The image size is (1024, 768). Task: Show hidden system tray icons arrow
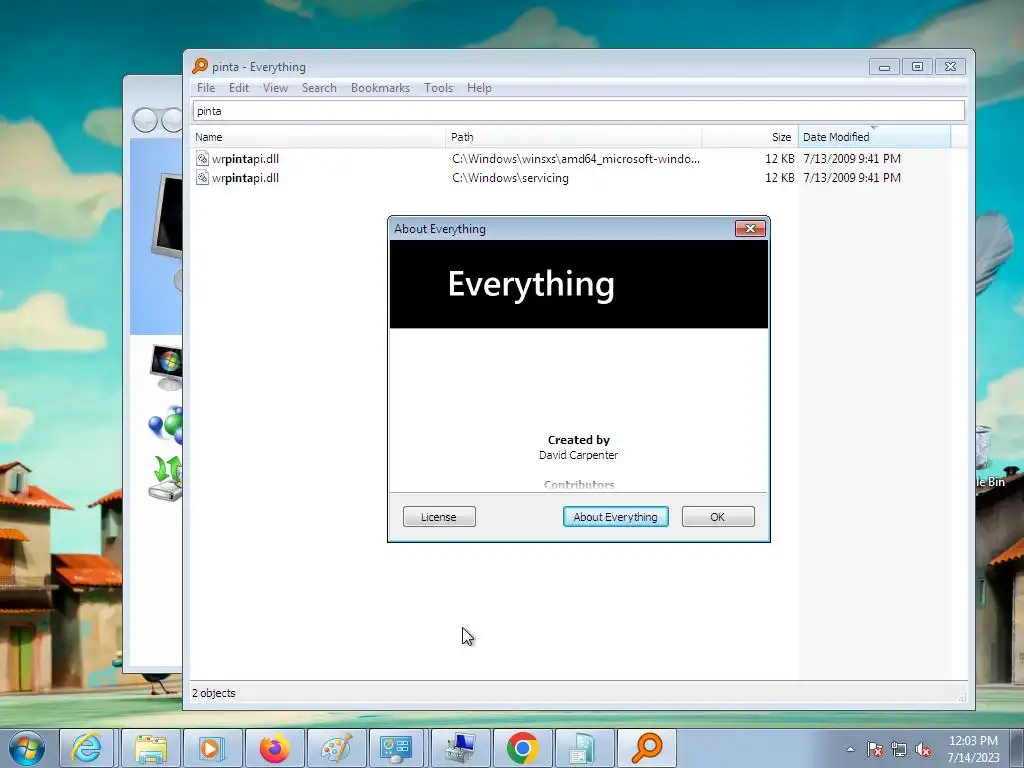pyautogui.click(x=850, y=749)
